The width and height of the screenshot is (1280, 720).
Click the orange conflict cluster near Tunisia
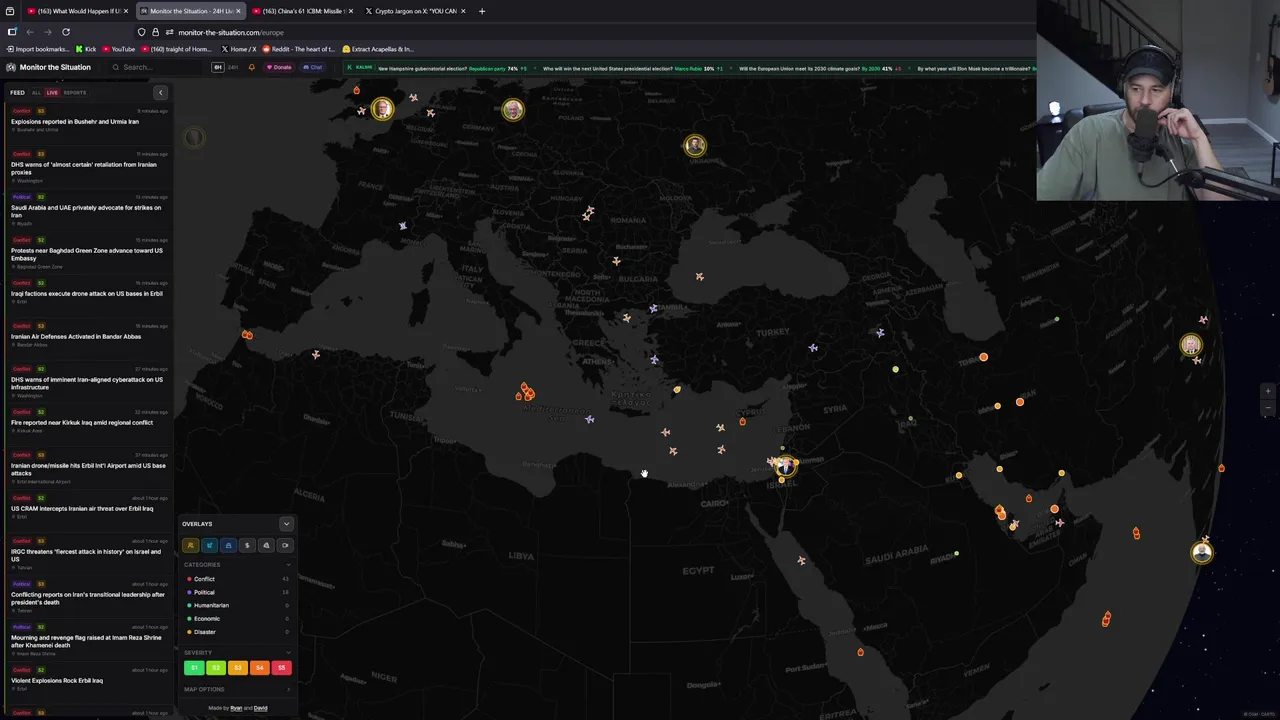525,392
